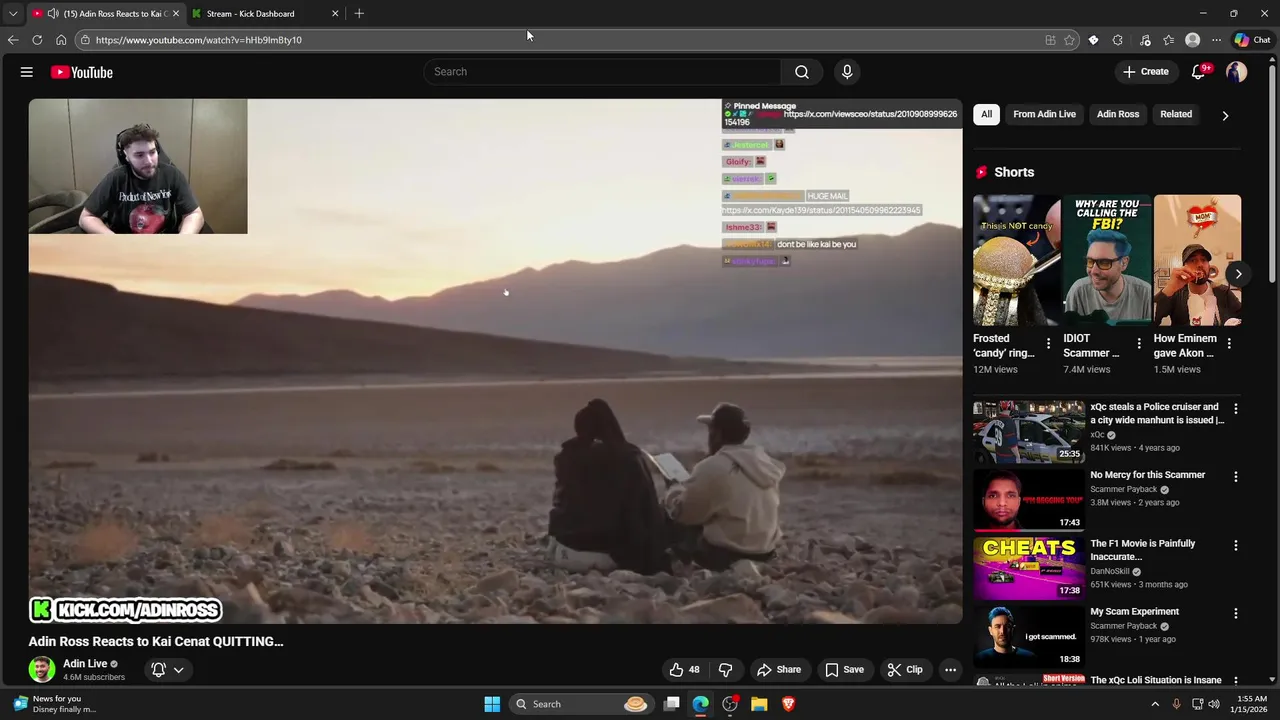Open the IDIOT Scammer short thumbnail
This screenshot has height=720, width=1280.
coord(1107,260)
